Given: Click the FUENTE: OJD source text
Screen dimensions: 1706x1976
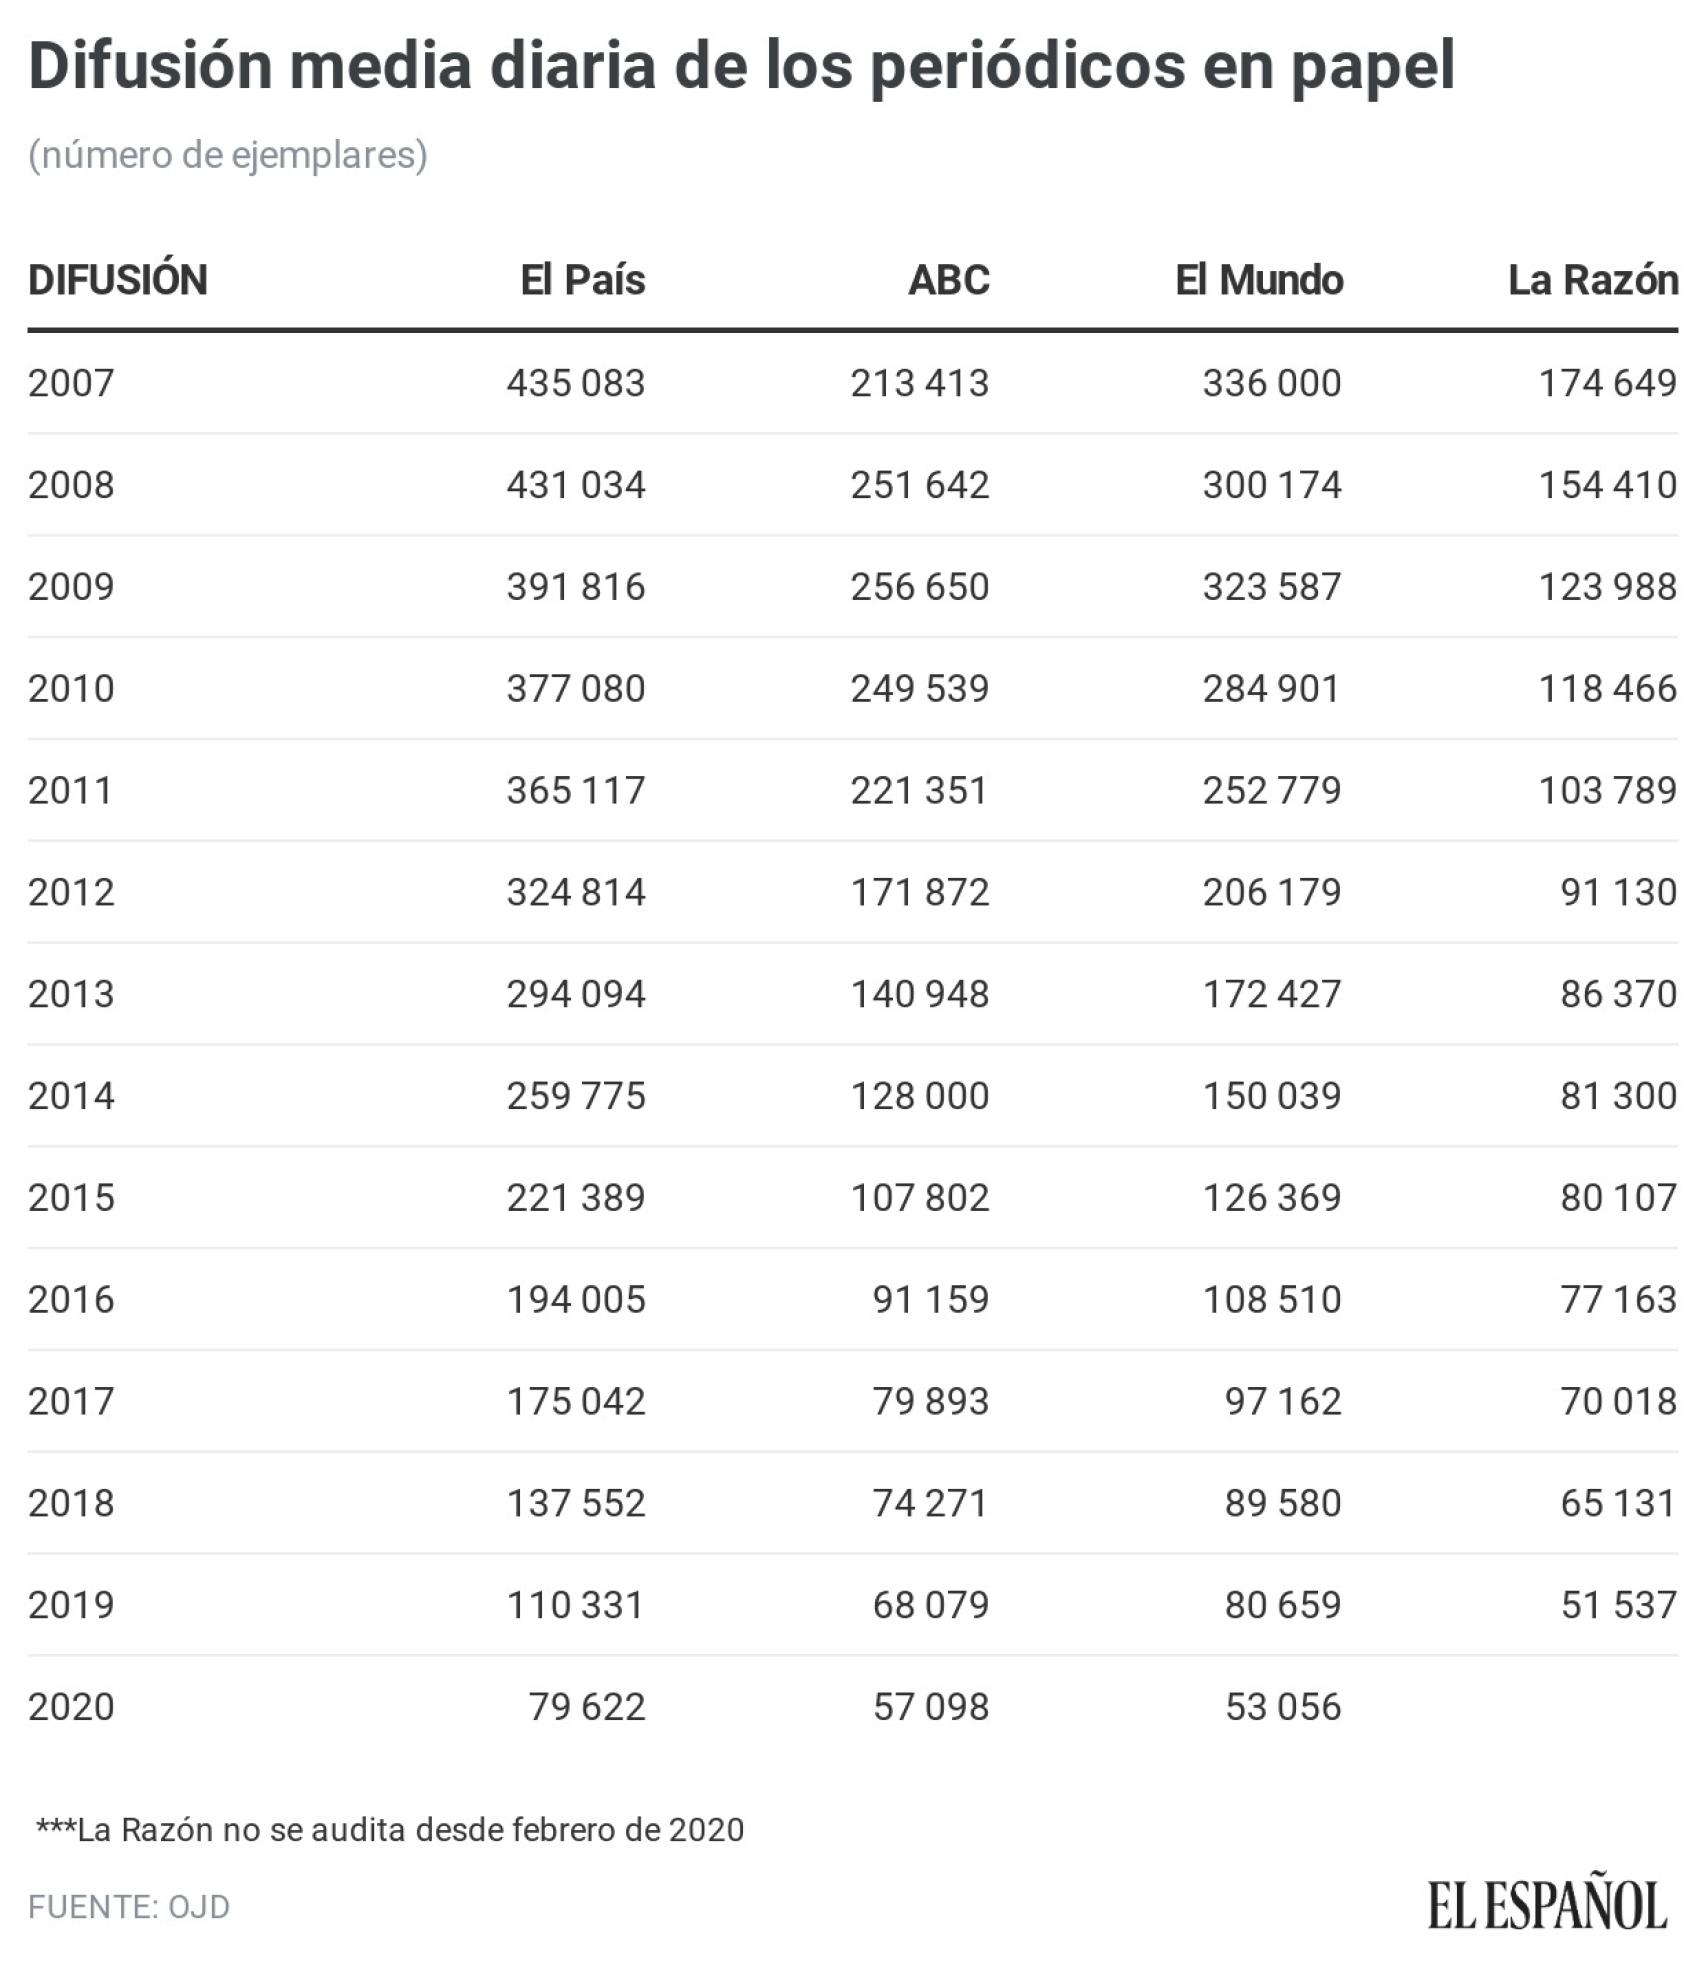Looking at the screenshot, I should [129, 1907].
